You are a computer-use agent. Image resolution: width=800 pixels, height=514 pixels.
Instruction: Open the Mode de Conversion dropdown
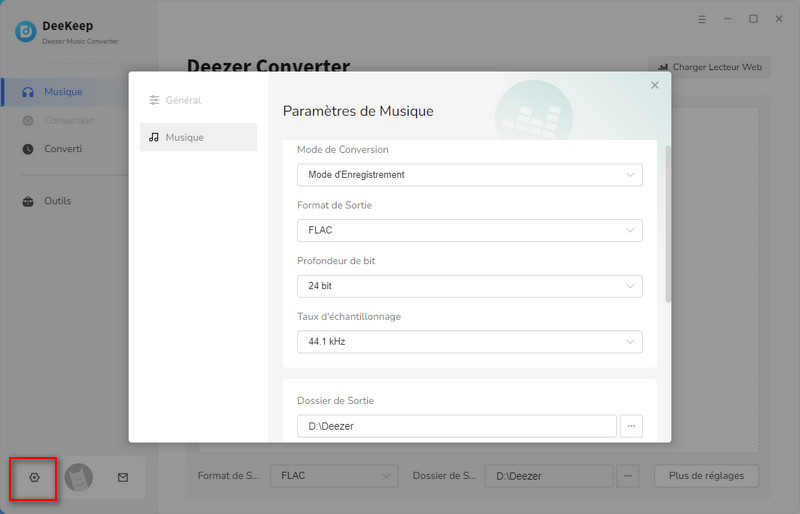pos(469,175)
